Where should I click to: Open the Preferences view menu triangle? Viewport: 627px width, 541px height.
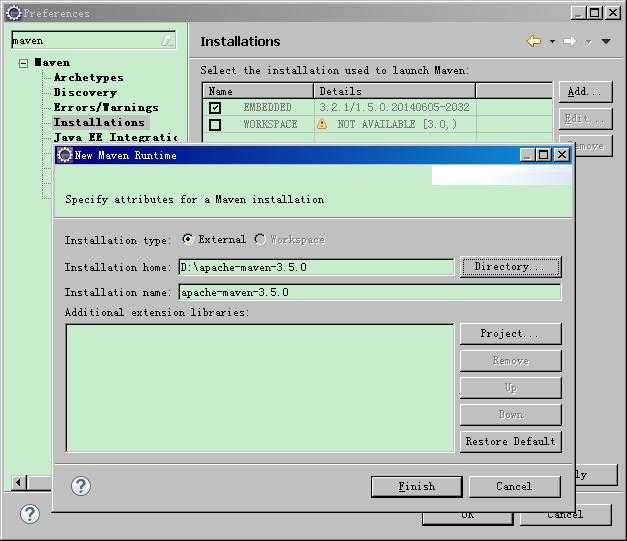[x=606, y=42]
